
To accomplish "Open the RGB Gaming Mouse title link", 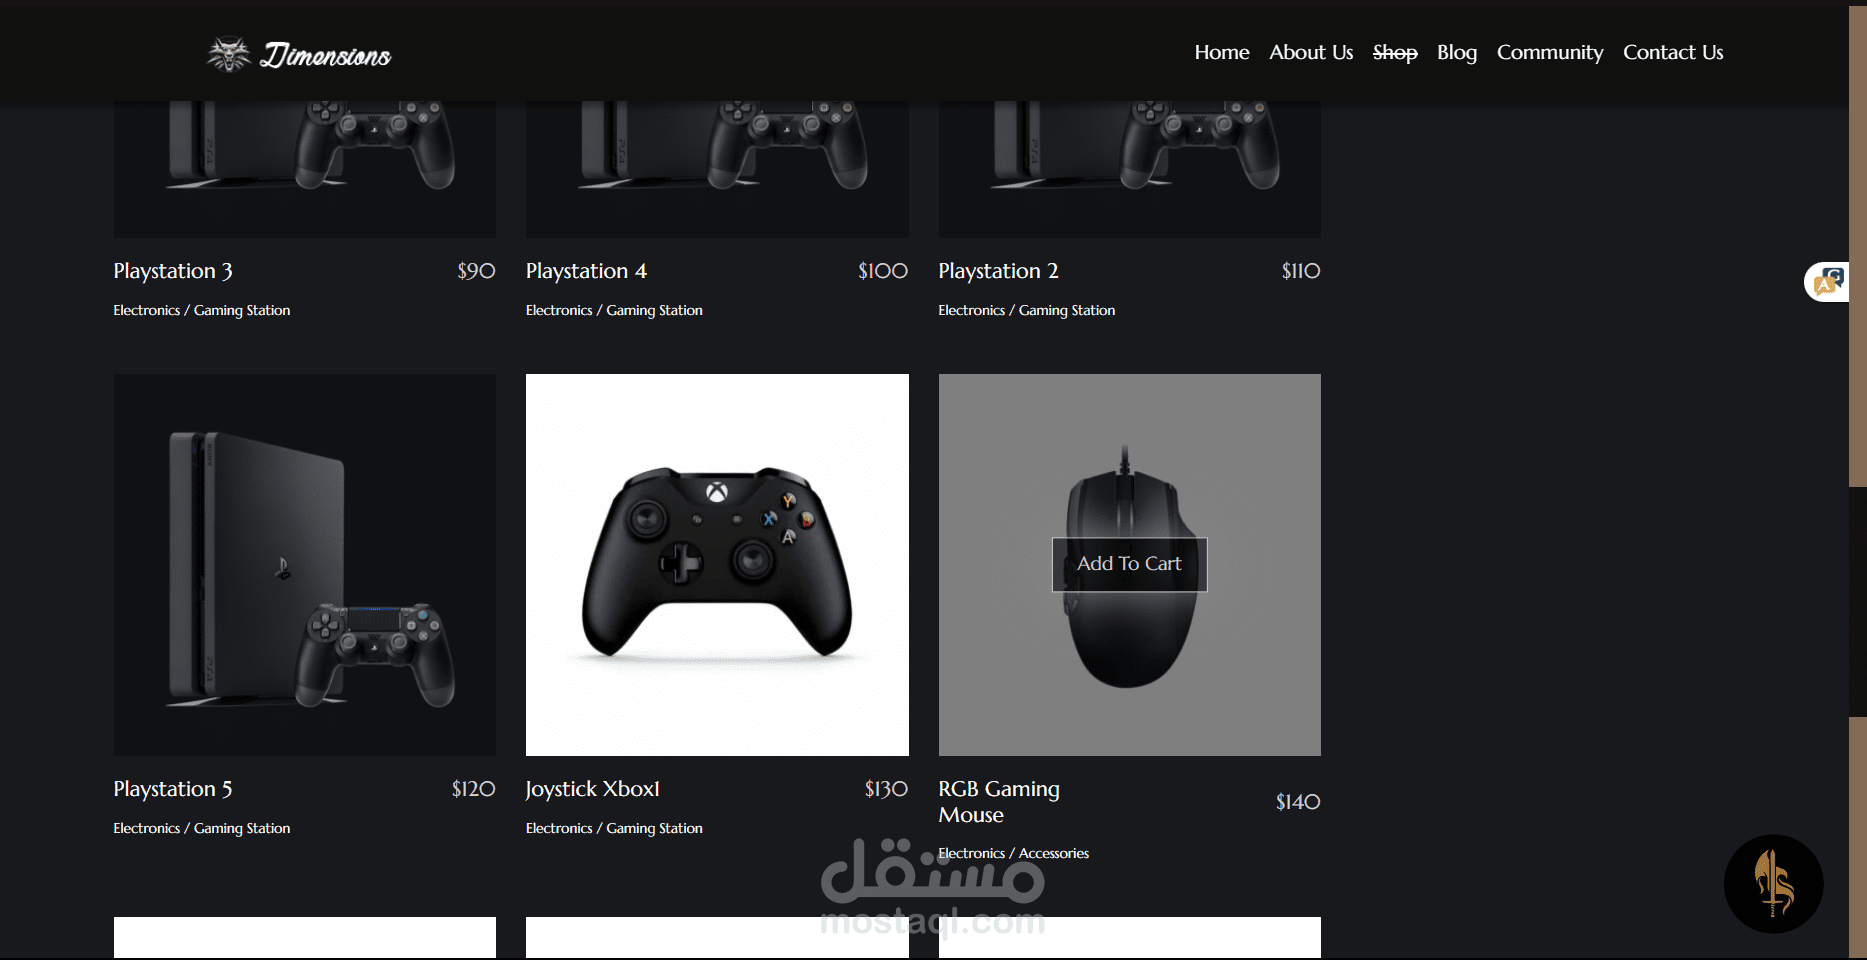I will [999, 802].
